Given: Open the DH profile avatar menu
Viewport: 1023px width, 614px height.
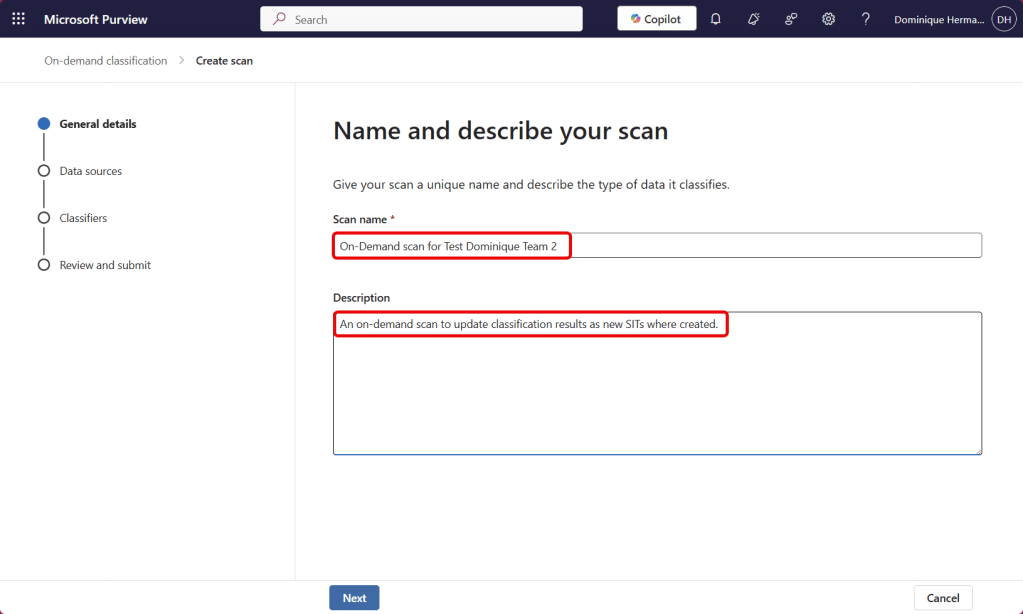Looking at the screenshot, I should (x=1002, y=18).
